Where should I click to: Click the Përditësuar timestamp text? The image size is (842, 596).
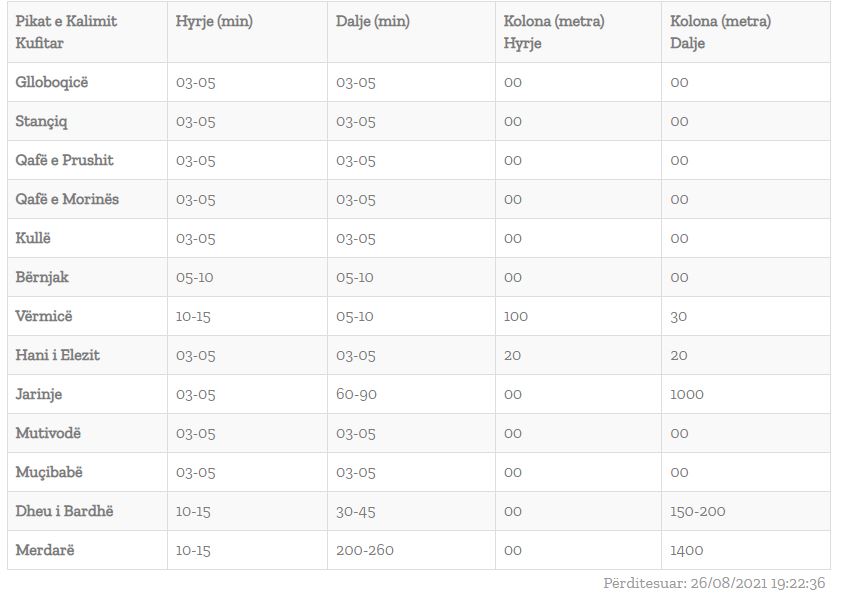click(x=714, y=583)
